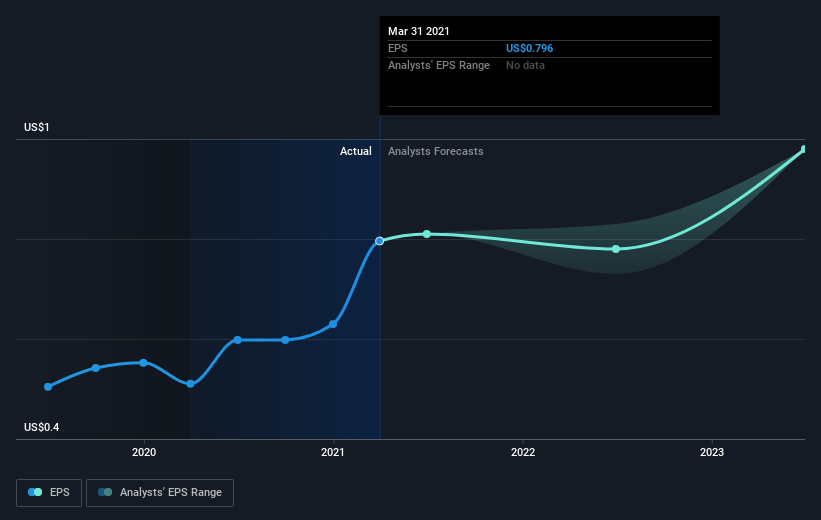Select the EPS data point above 2020

click(143, 363)
